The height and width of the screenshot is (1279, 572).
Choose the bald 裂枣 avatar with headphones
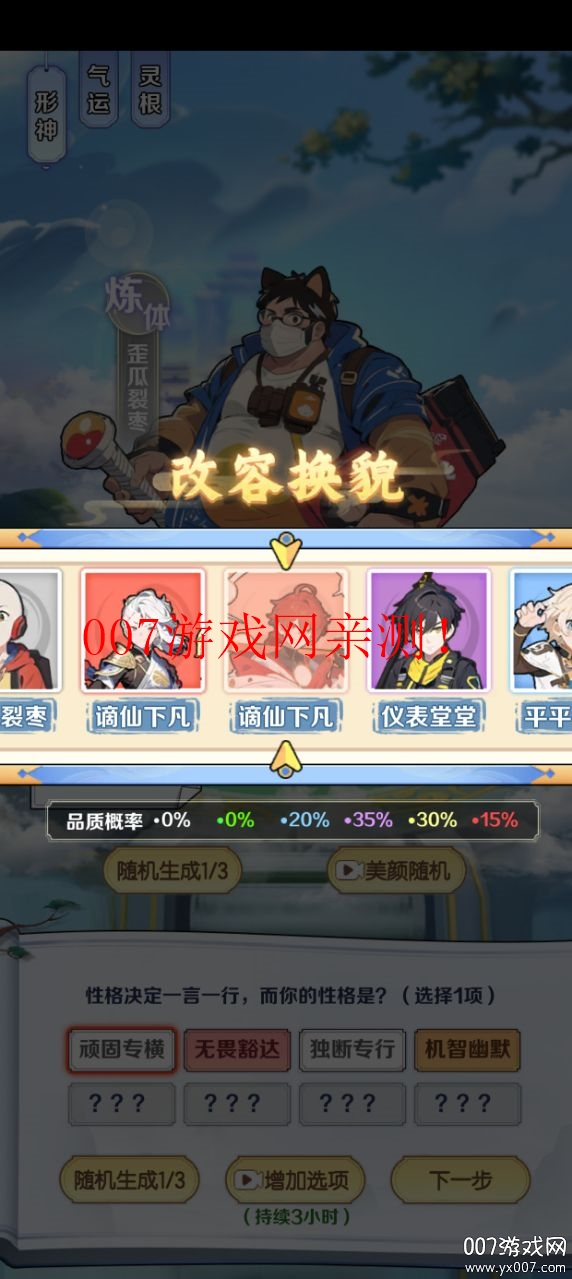(x=28, y=630)
